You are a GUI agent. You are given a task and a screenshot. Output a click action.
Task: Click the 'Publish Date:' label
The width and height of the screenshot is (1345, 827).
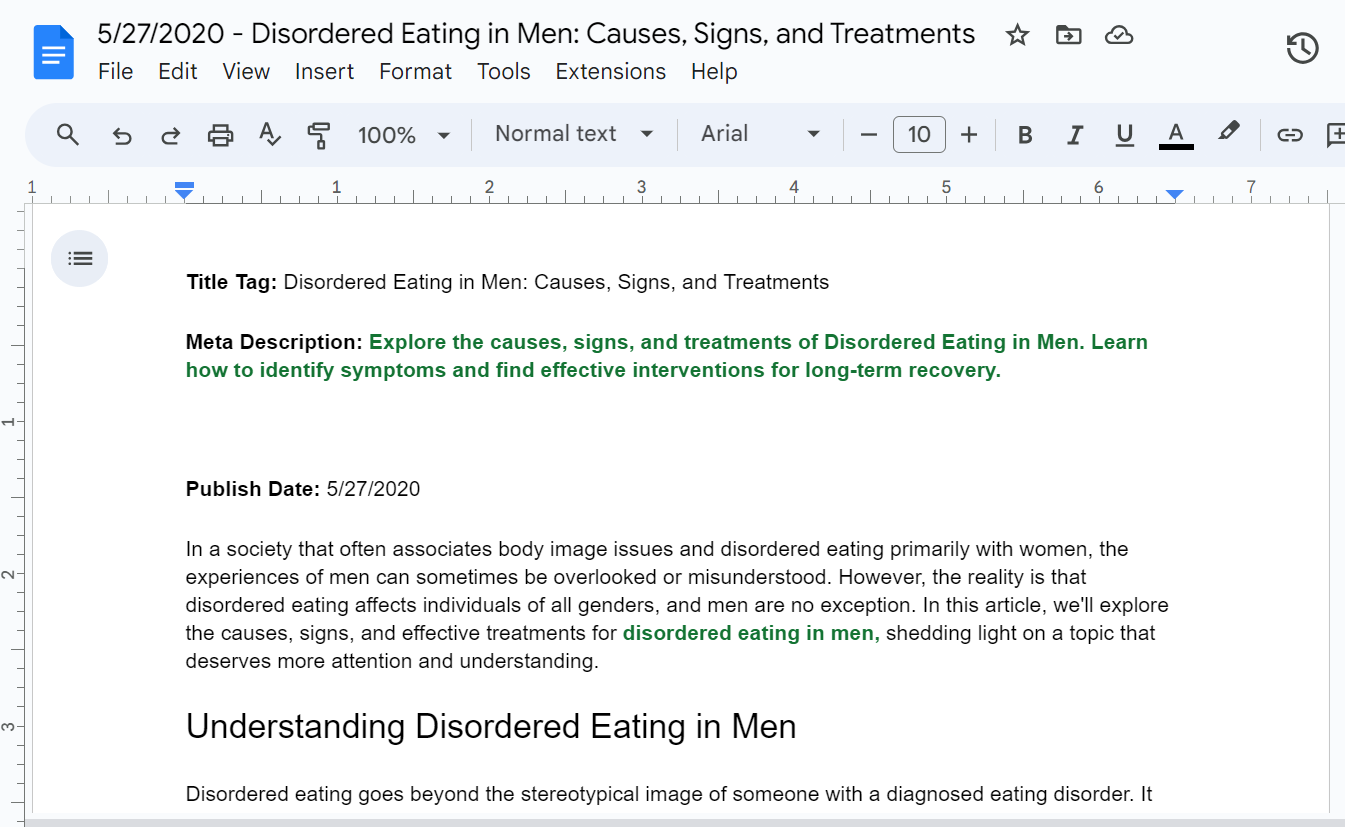click(x=253, y=489)
